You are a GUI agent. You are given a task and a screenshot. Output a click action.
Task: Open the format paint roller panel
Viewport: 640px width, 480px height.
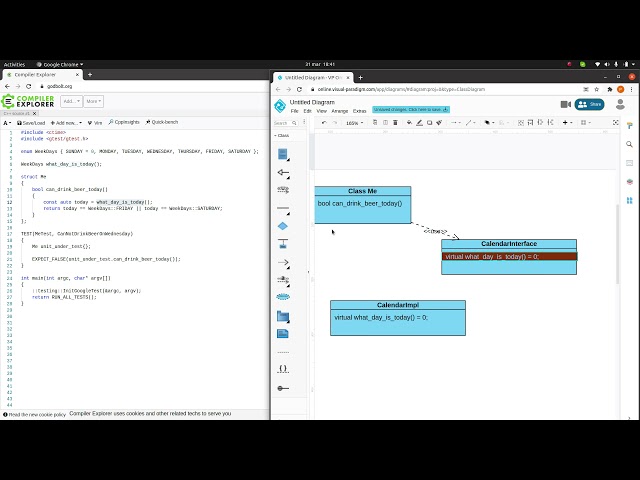pos(629,126)
